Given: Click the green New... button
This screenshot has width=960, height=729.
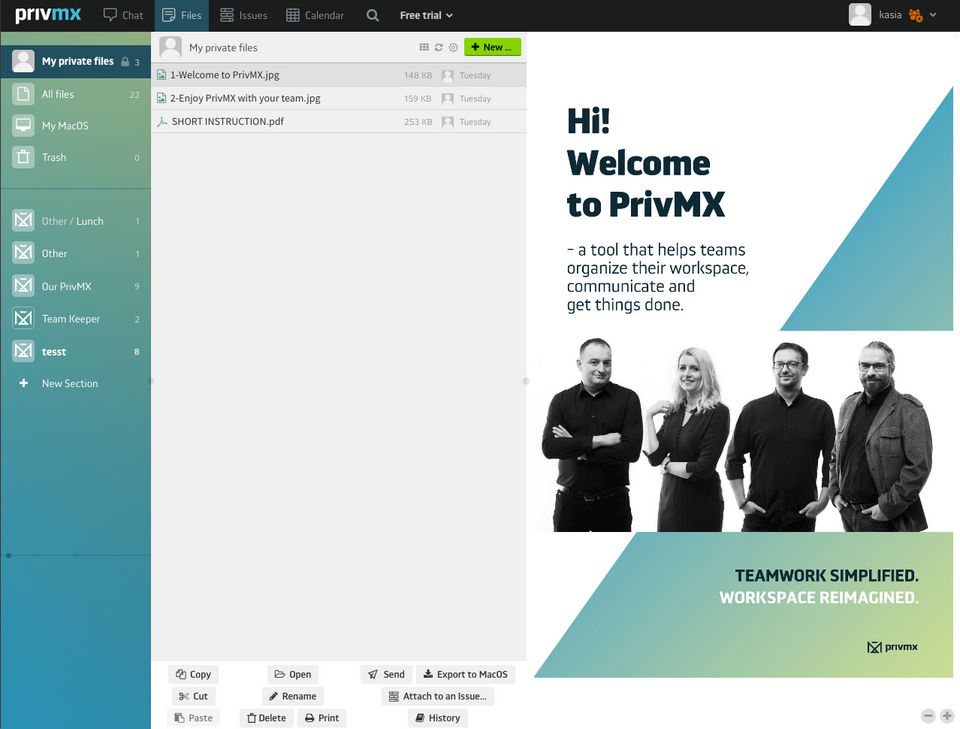Looking at the screenshot, I should click(492, 47).
